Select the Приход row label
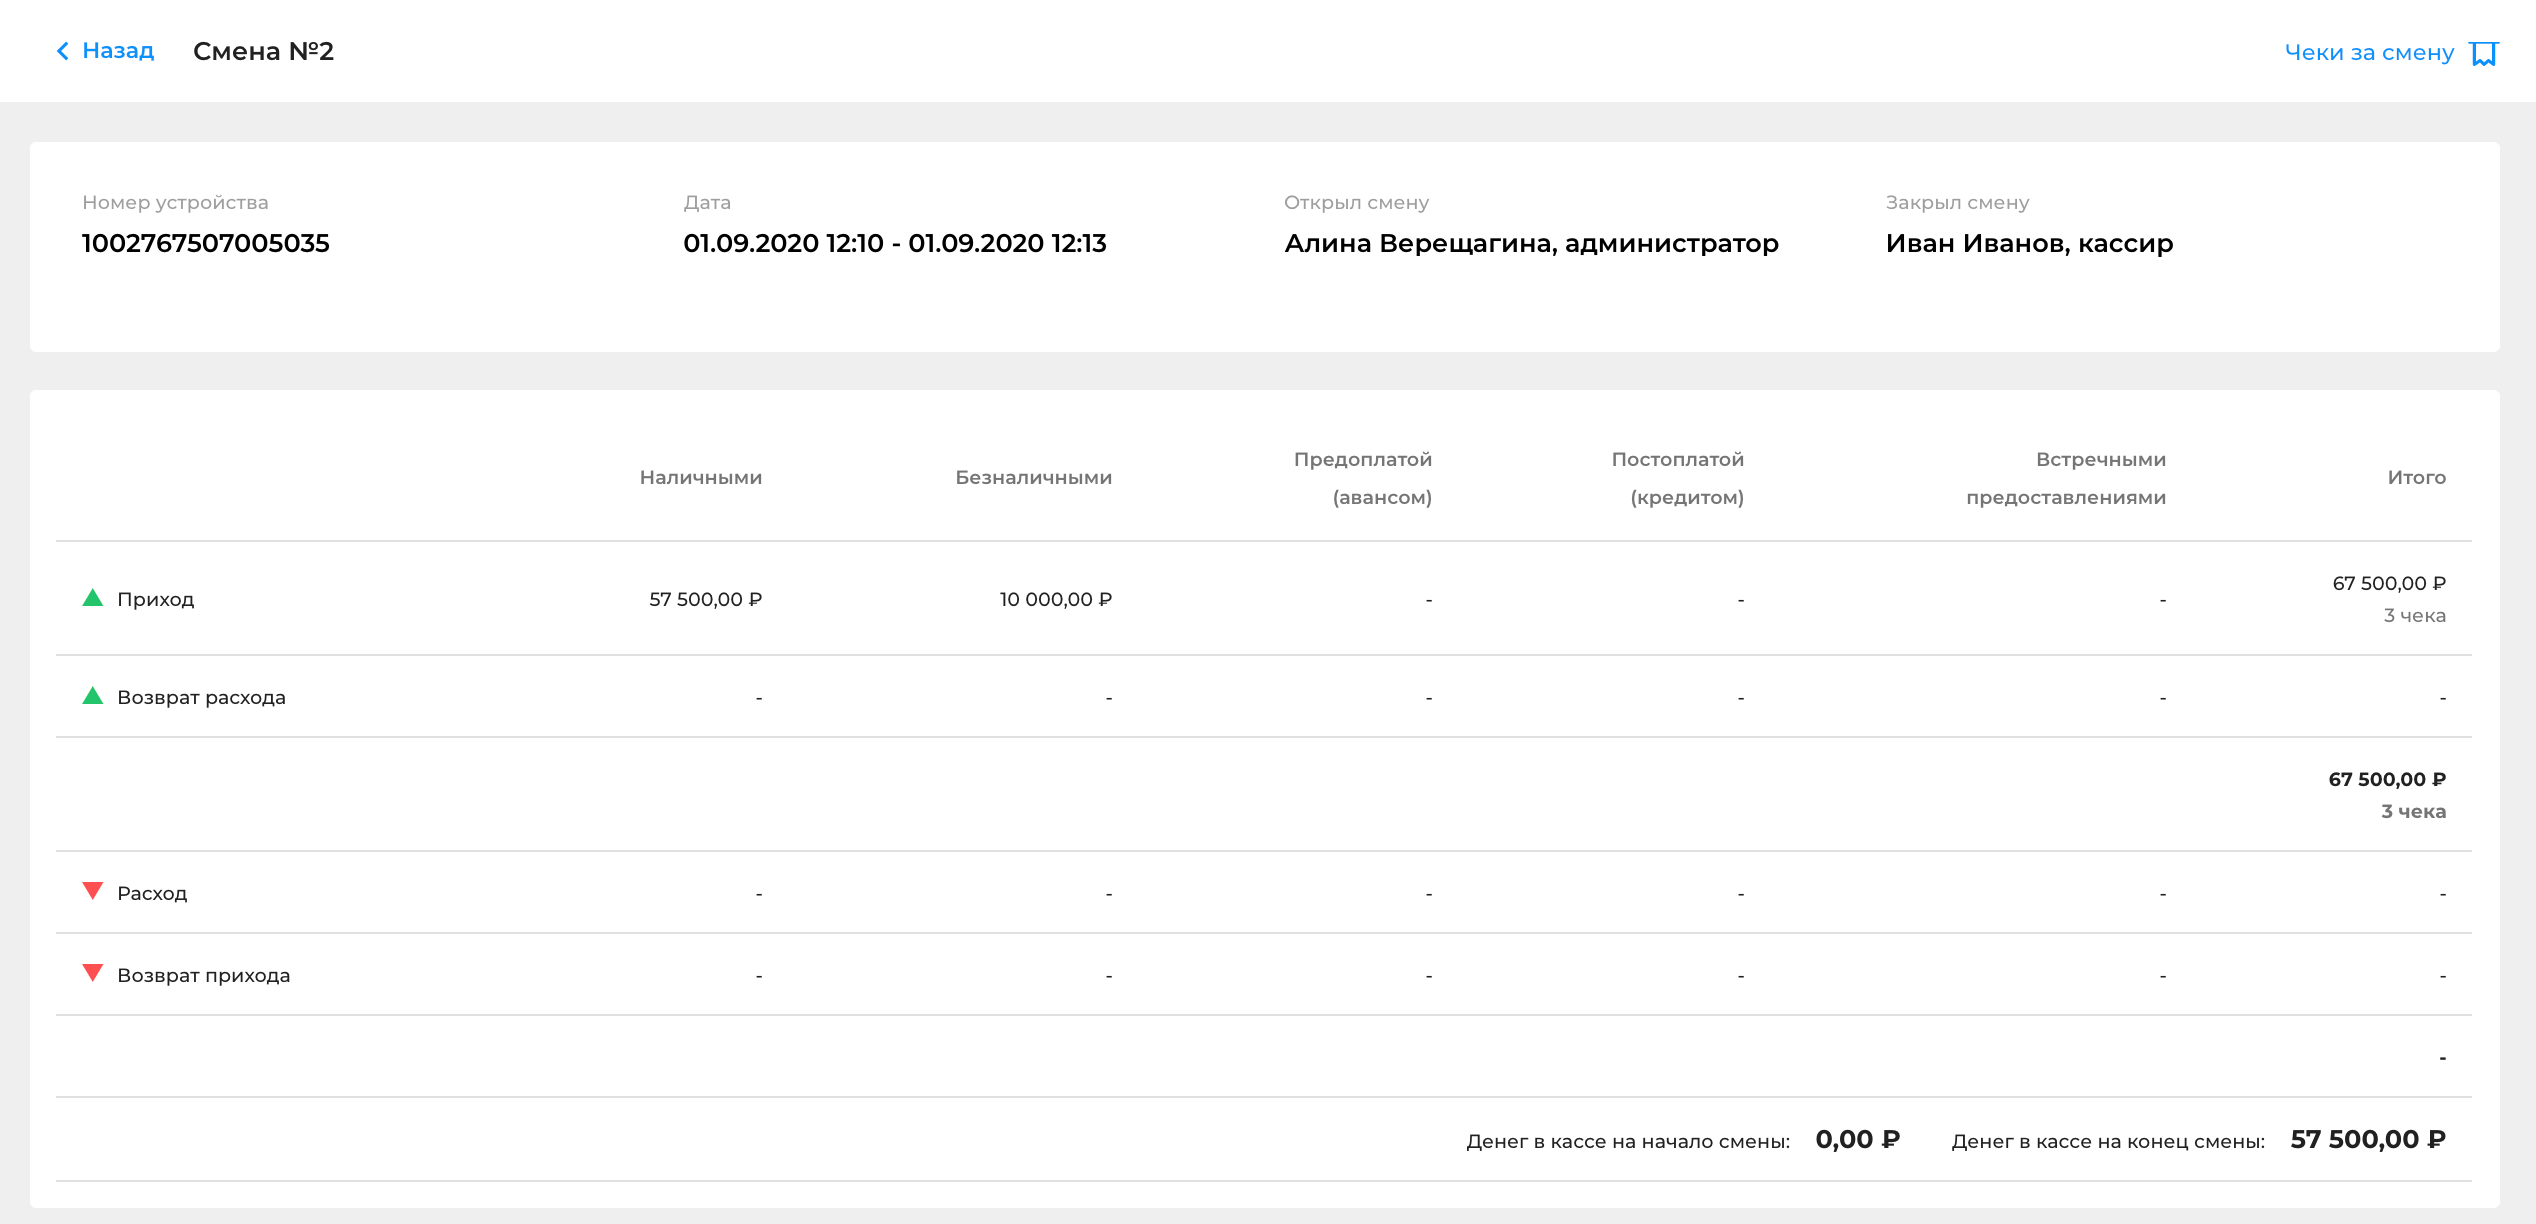2536x1224 pixels. click(x=155, y=599)
